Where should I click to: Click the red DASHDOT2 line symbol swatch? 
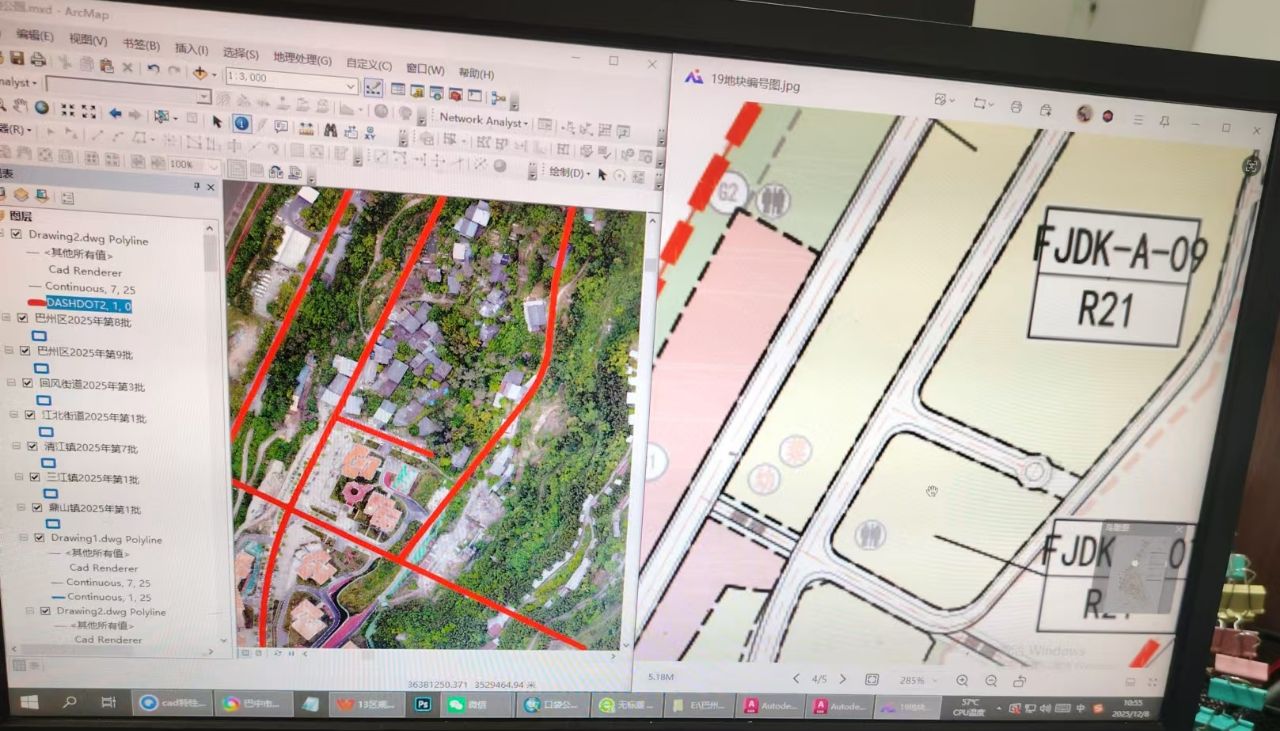pos(36,302)
